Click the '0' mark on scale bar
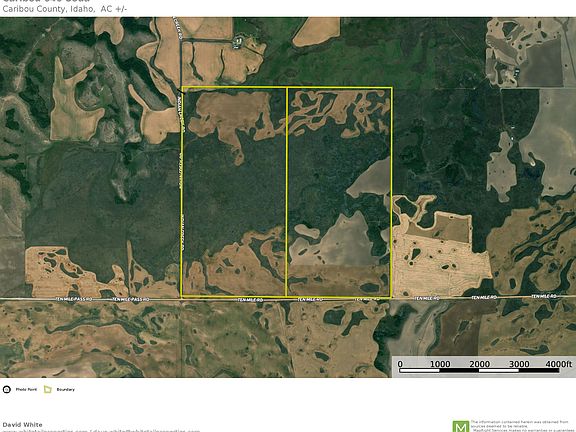This screenshot has width=576, height=432. pyautogui.click(x=400, y=364)
